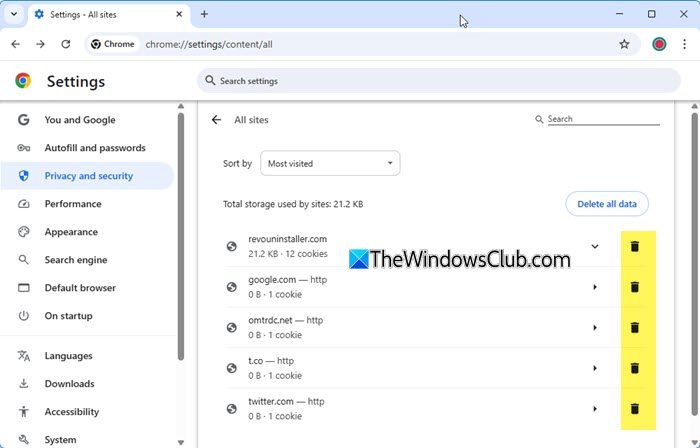Click sidebar scrollbar up arrow
Viewport: 700px width, 448px height.
pos(181,106)
